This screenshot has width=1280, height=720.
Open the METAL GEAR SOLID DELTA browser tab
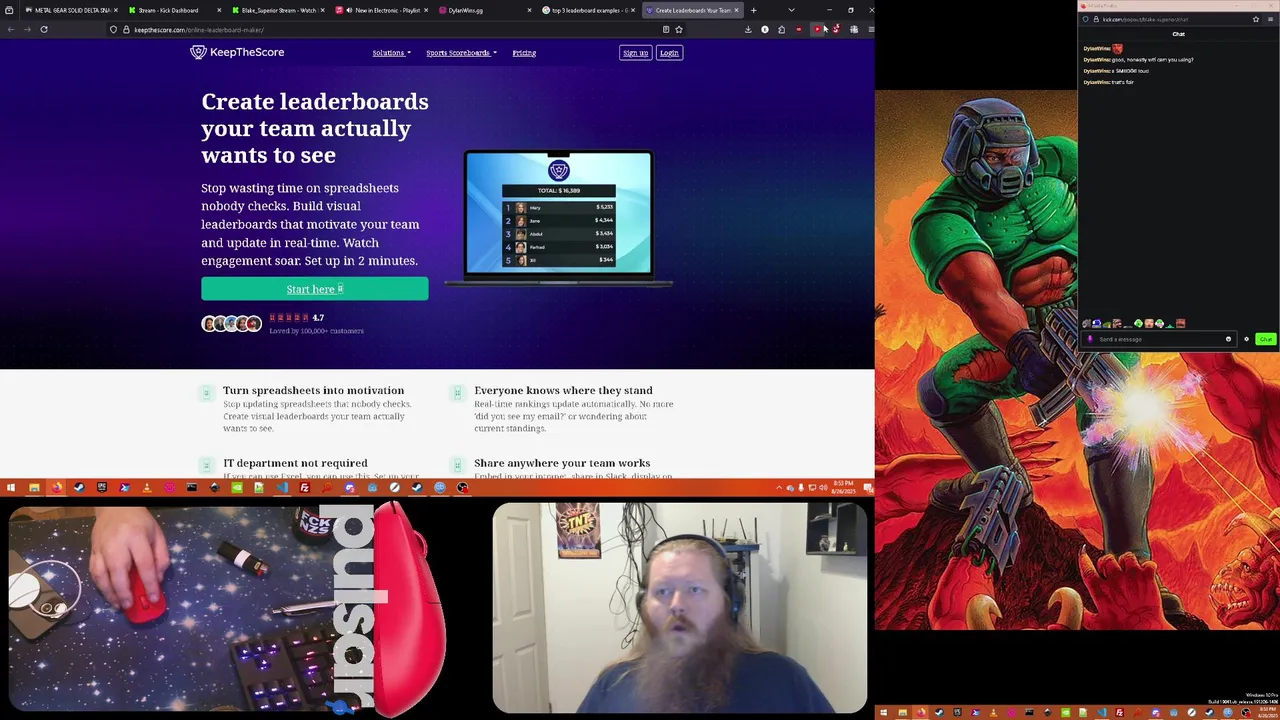point(70,10)
